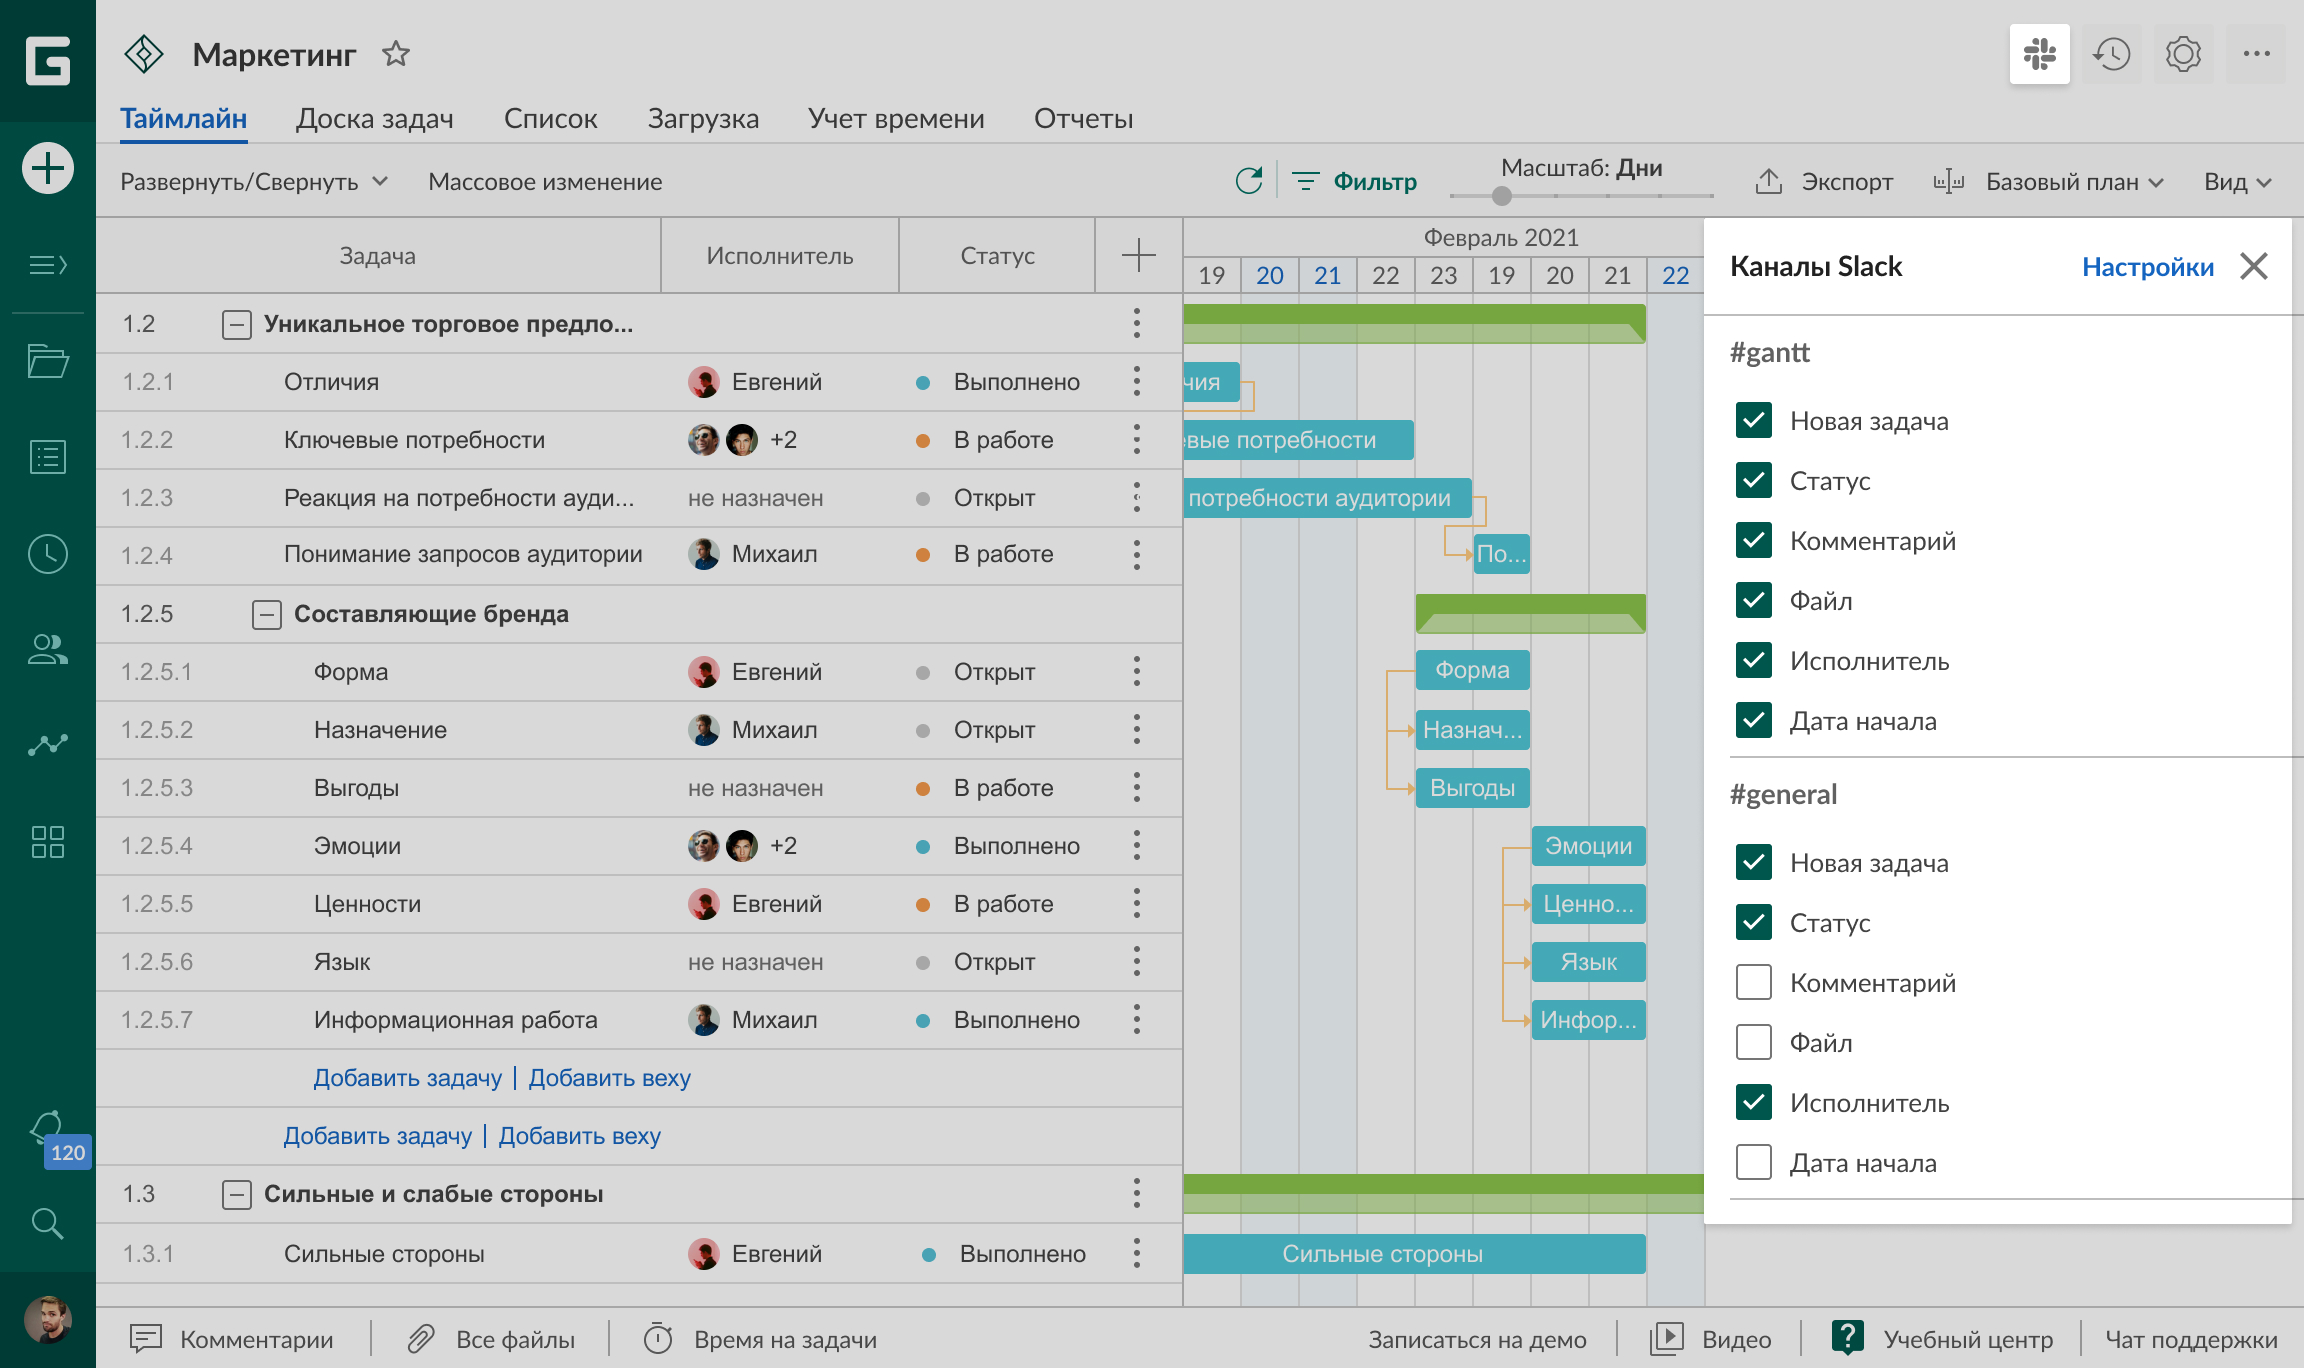Screen dimensions: 2304x1368
Task: Star the Маркетинг project as favorite
Action: click(x=396, y=54)
